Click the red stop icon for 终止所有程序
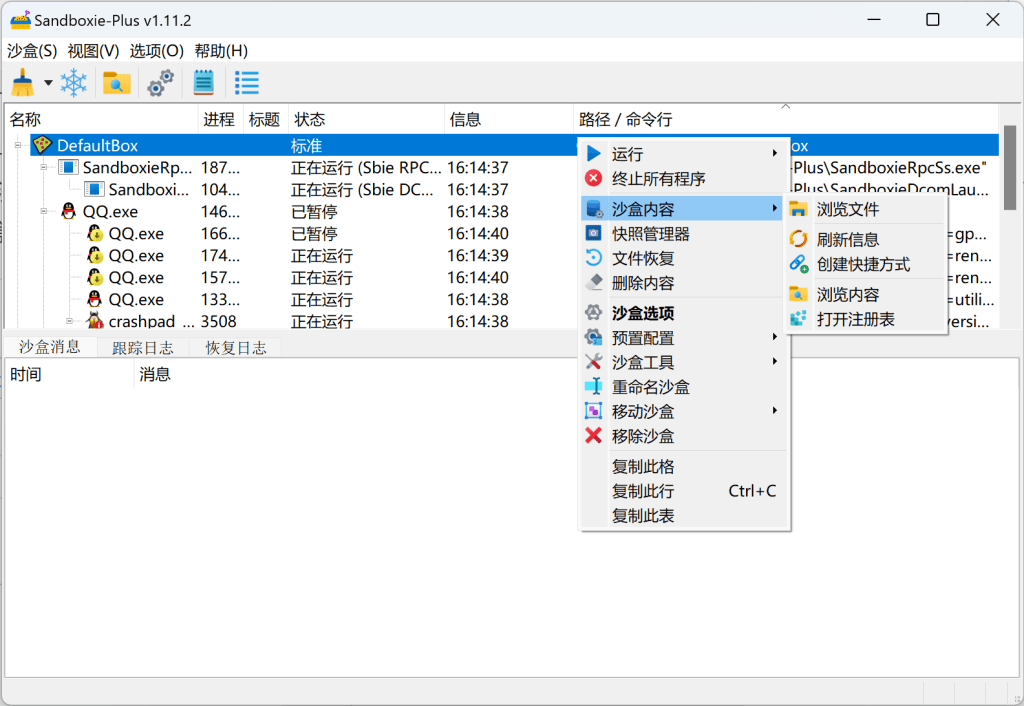This screenshot has height=706, width=1024. pos(594,179)
